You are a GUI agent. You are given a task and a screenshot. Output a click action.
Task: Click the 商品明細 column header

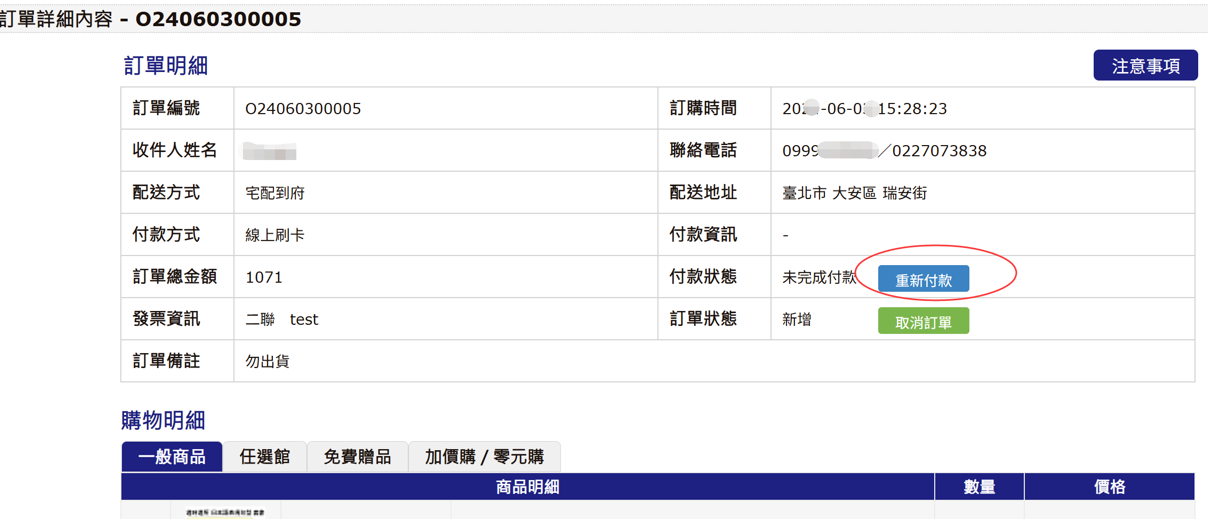coord(527,487)
